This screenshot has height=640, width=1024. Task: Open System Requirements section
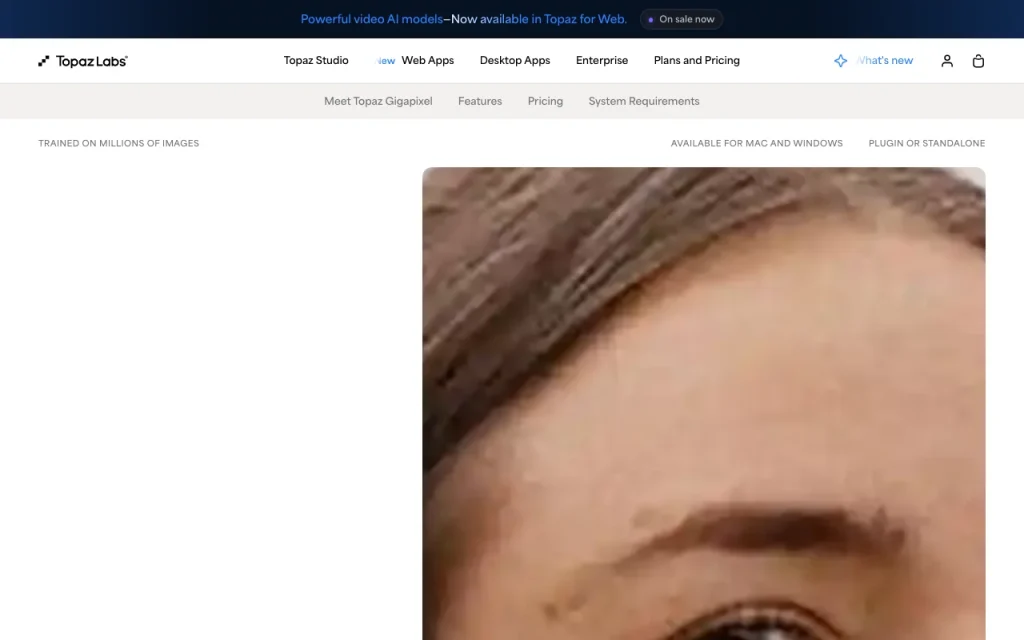pyautogui.click(x=644, y=101)
